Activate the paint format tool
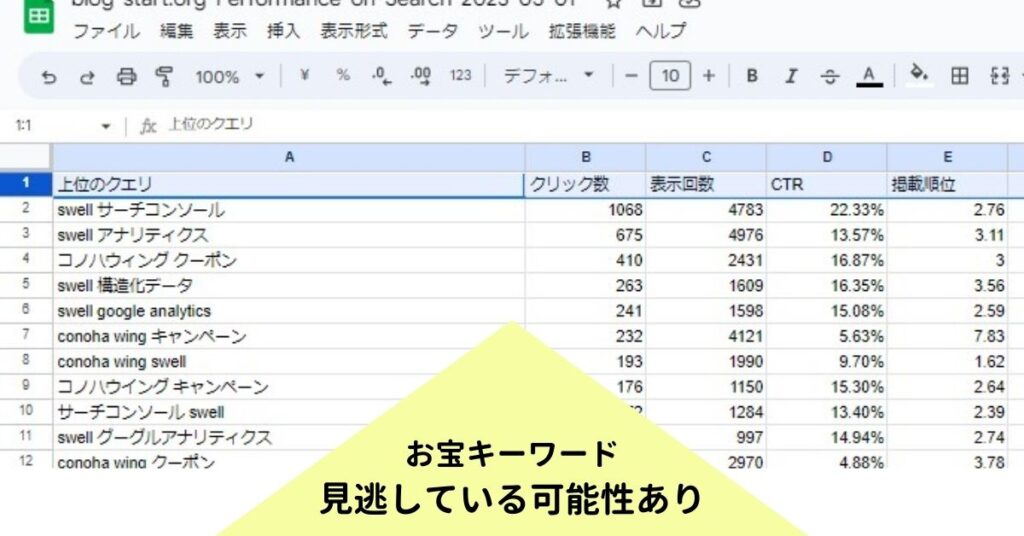1024x536 pixels. pos(165,76)
